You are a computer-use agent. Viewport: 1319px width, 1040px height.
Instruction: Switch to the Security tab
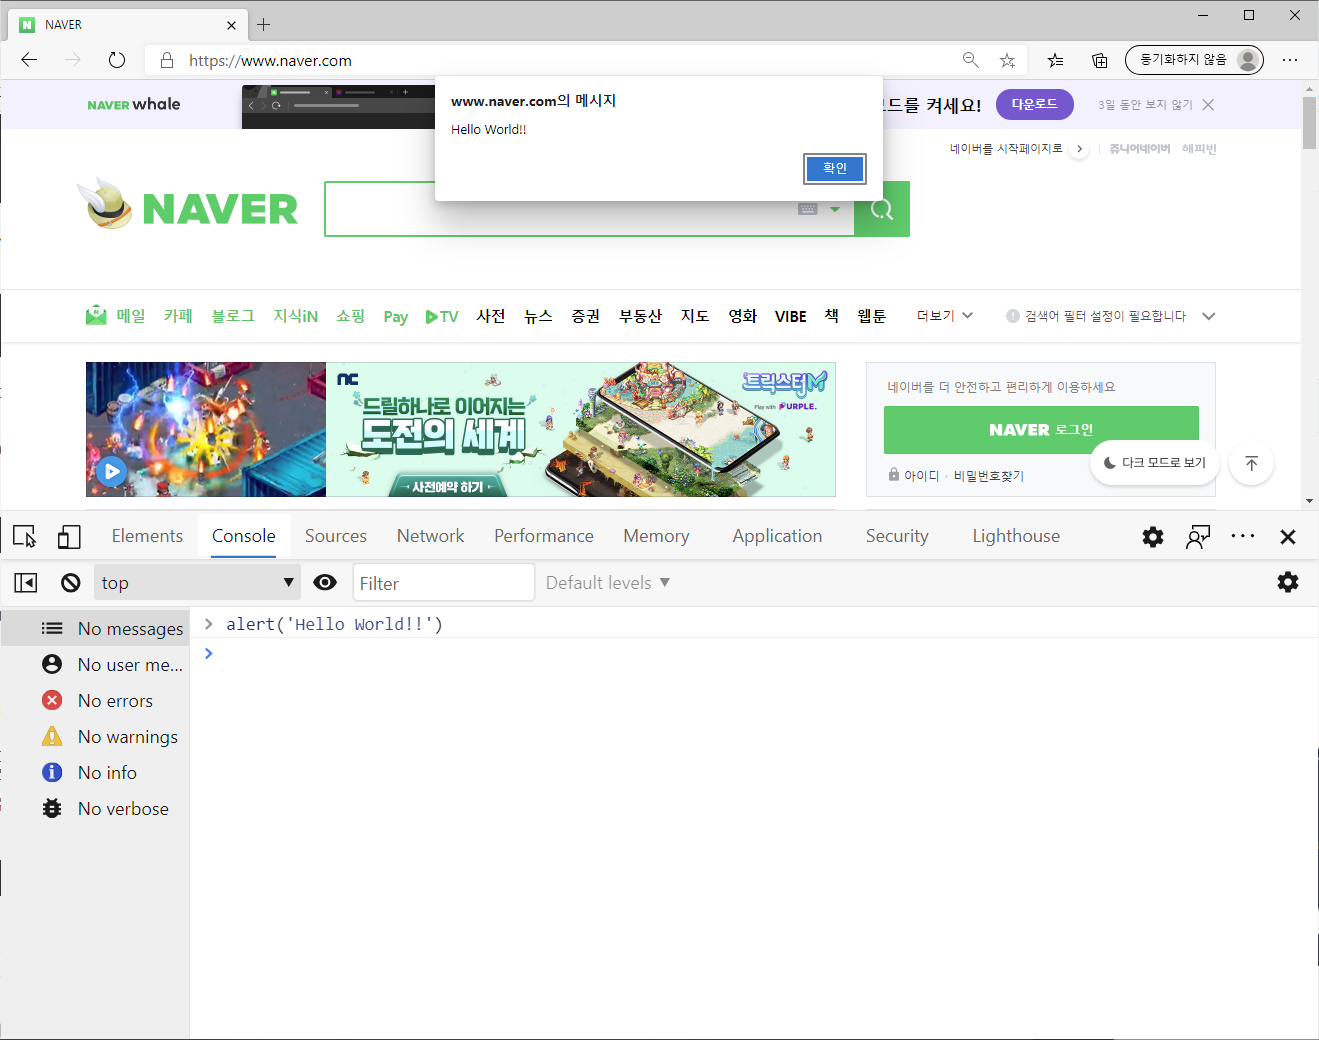[x=897, y=536]
